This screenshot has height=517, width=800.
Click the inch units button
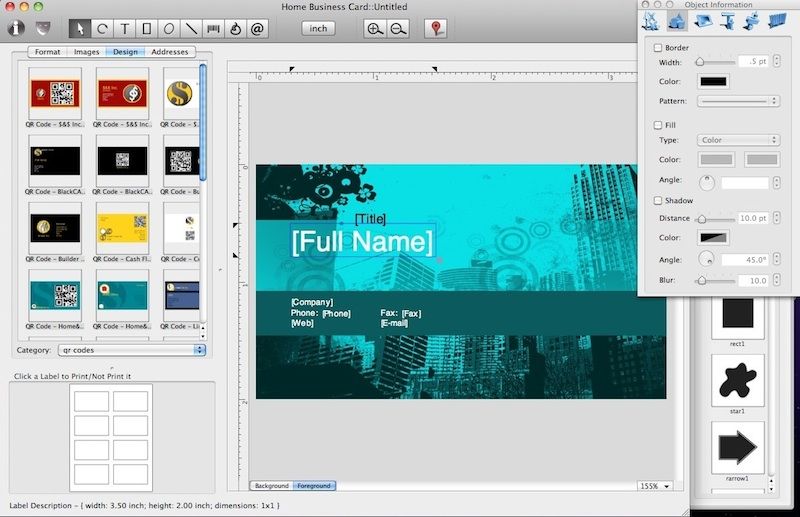[x=318, y=29]
